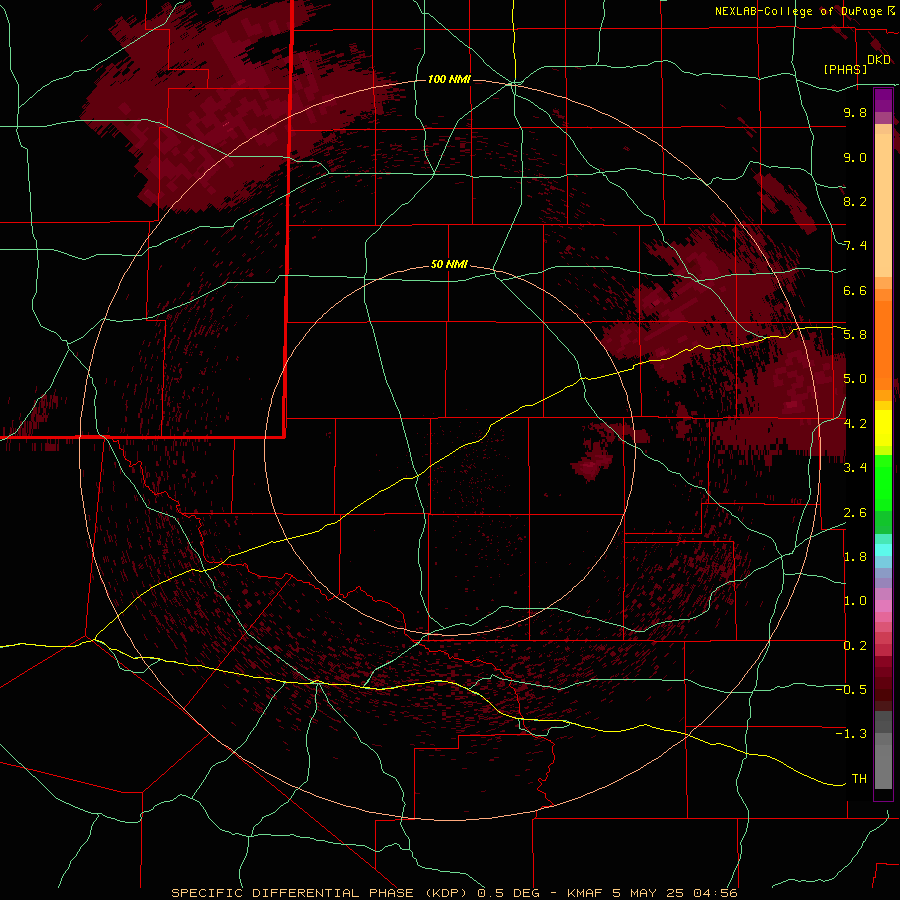The width and height of the screenshot is (900, 900).
Task: Pick the yellow band on the color scale
Action: pyautogui.click(x=883, y=428)
